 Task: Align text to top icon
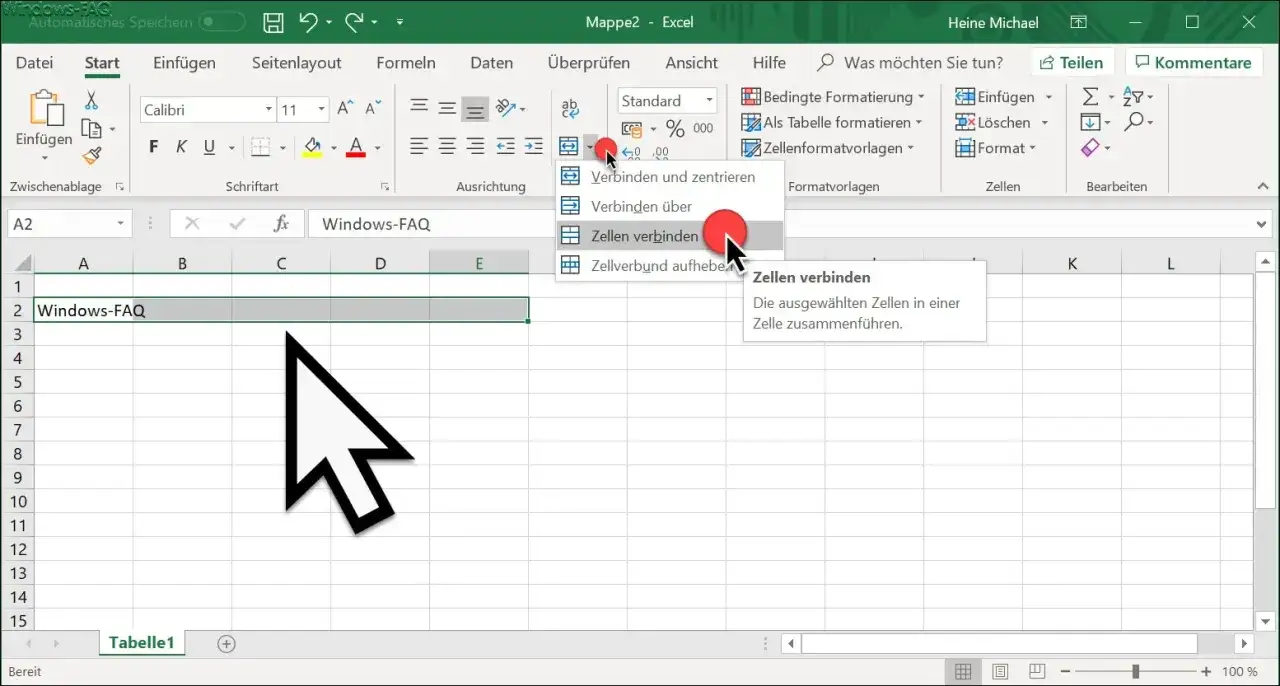pyautogui.click(x=419, y=108)
